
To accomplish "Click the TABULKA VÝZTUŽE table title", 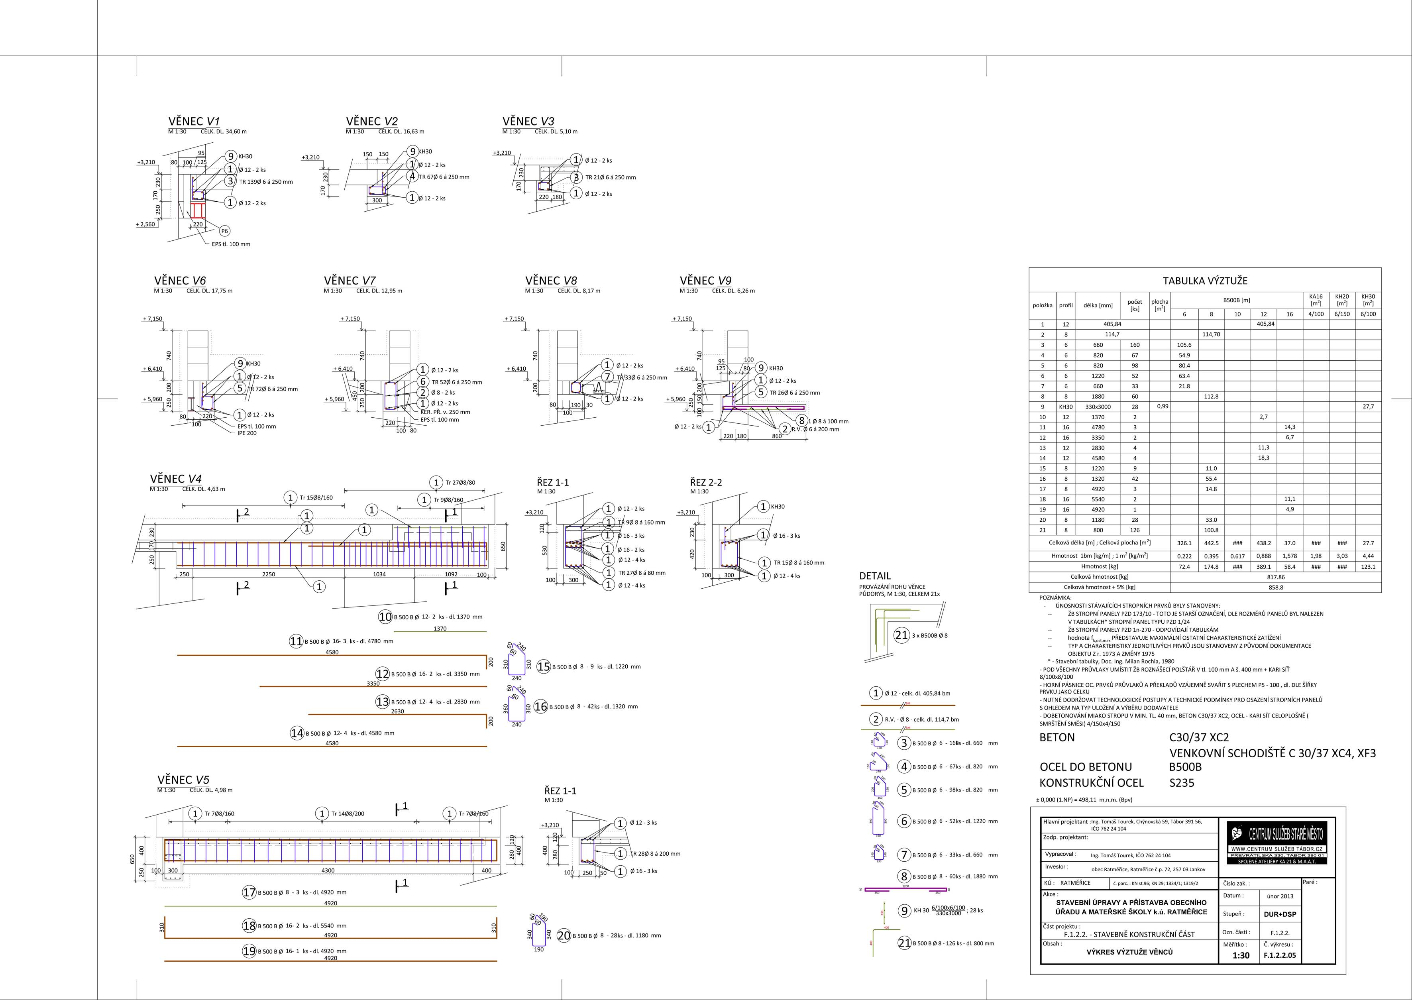I will tap(1204, 281).
